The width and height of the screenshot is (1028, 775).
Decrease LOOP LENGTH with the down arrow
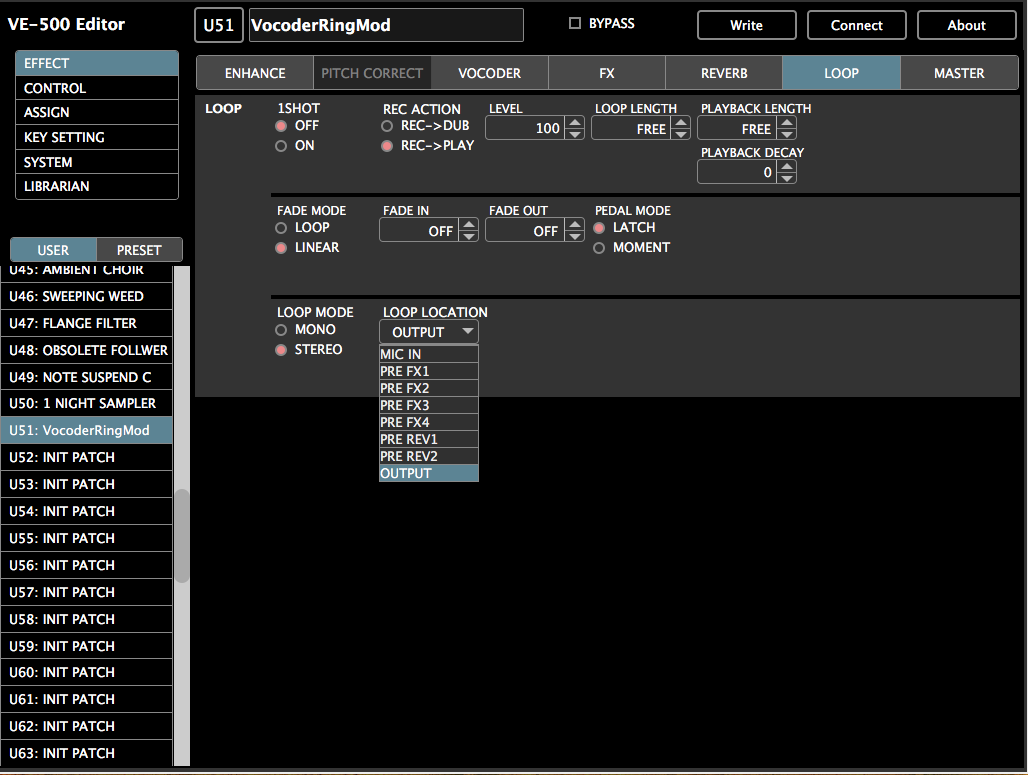pyautogui.click(x=681, y=134)
